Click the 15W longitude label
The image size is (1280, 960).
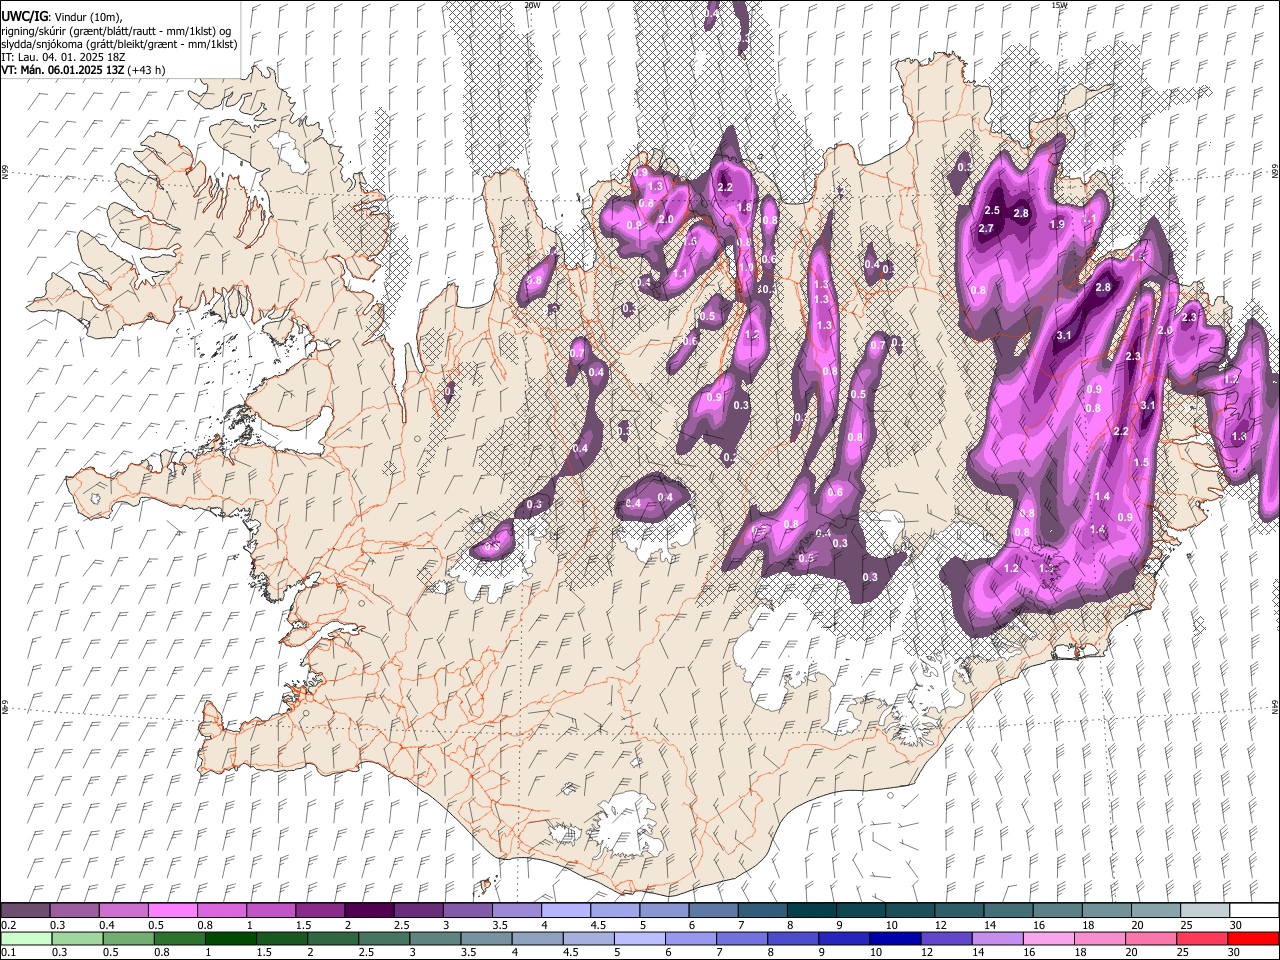[x=1060, y=5]
